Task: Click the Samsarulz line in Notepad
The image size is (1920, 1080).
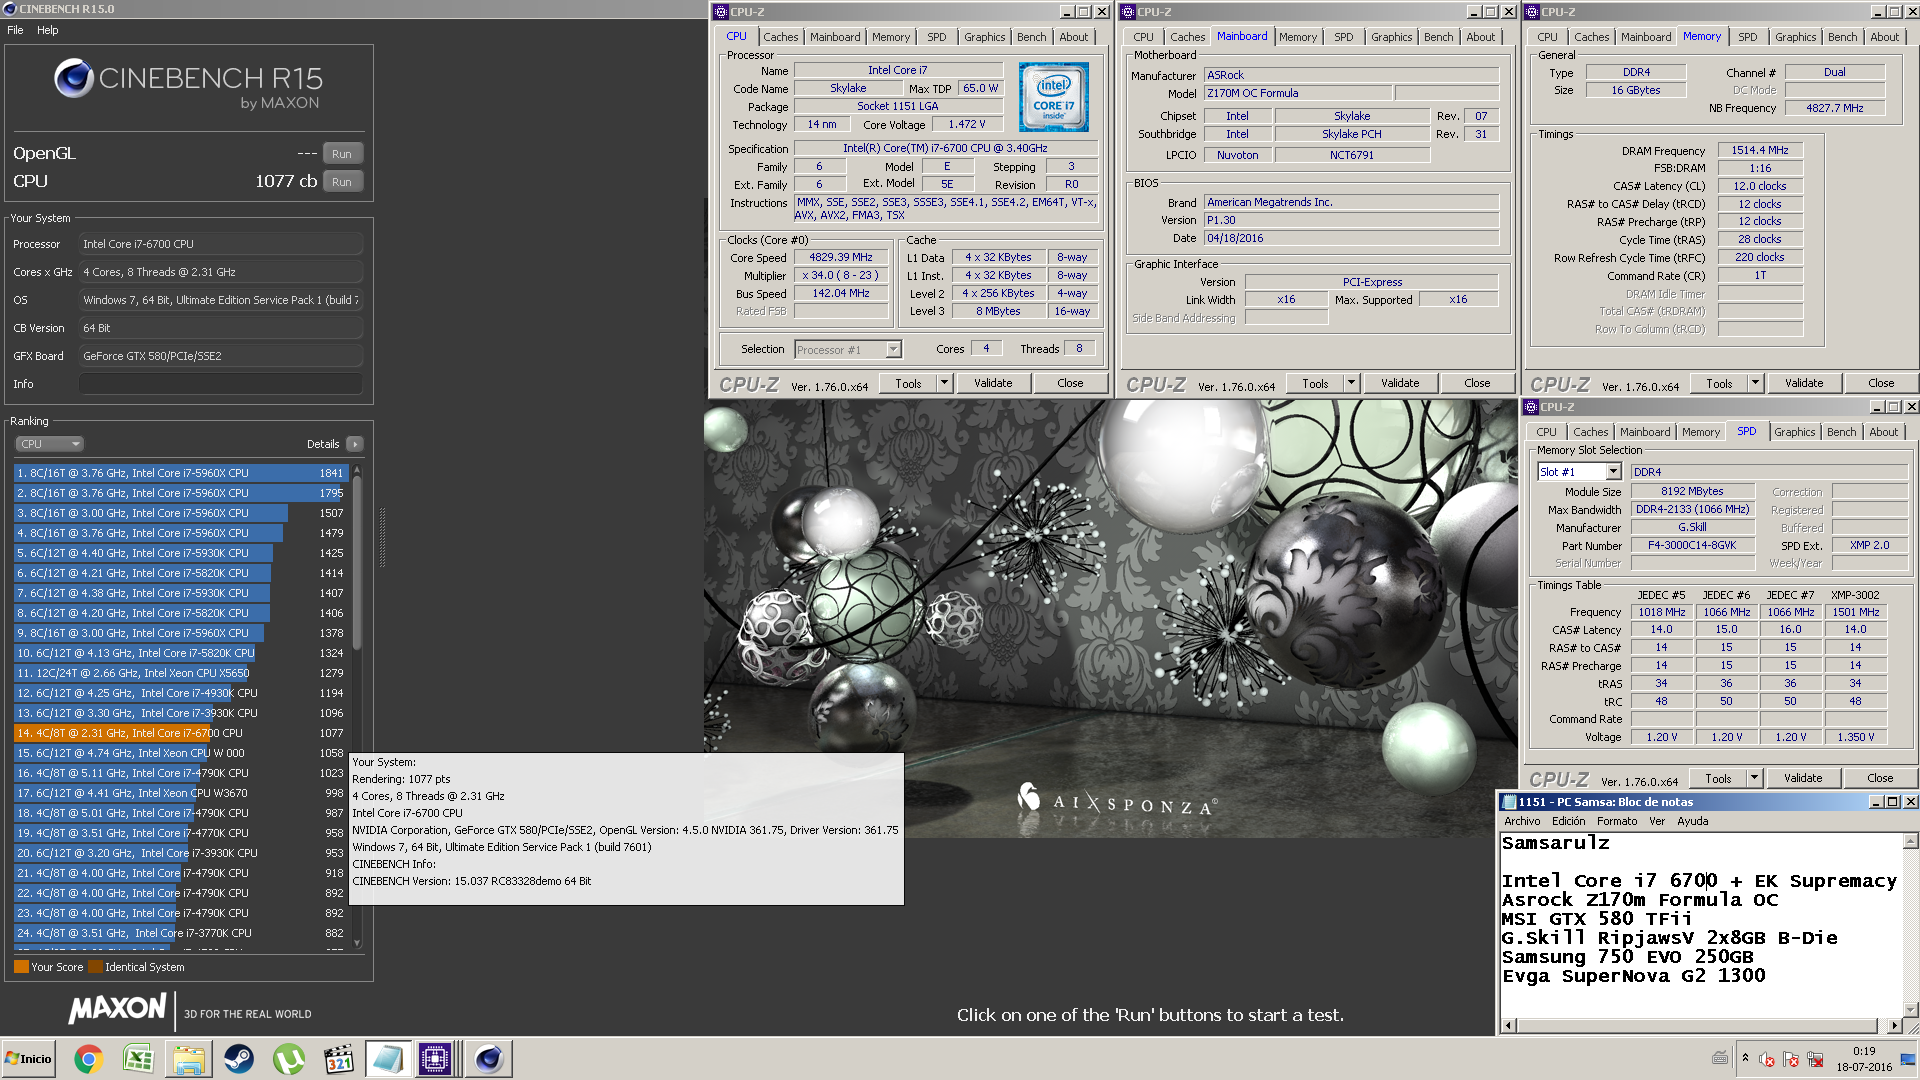Action: pyautogui.click(x=1556, y=843)
